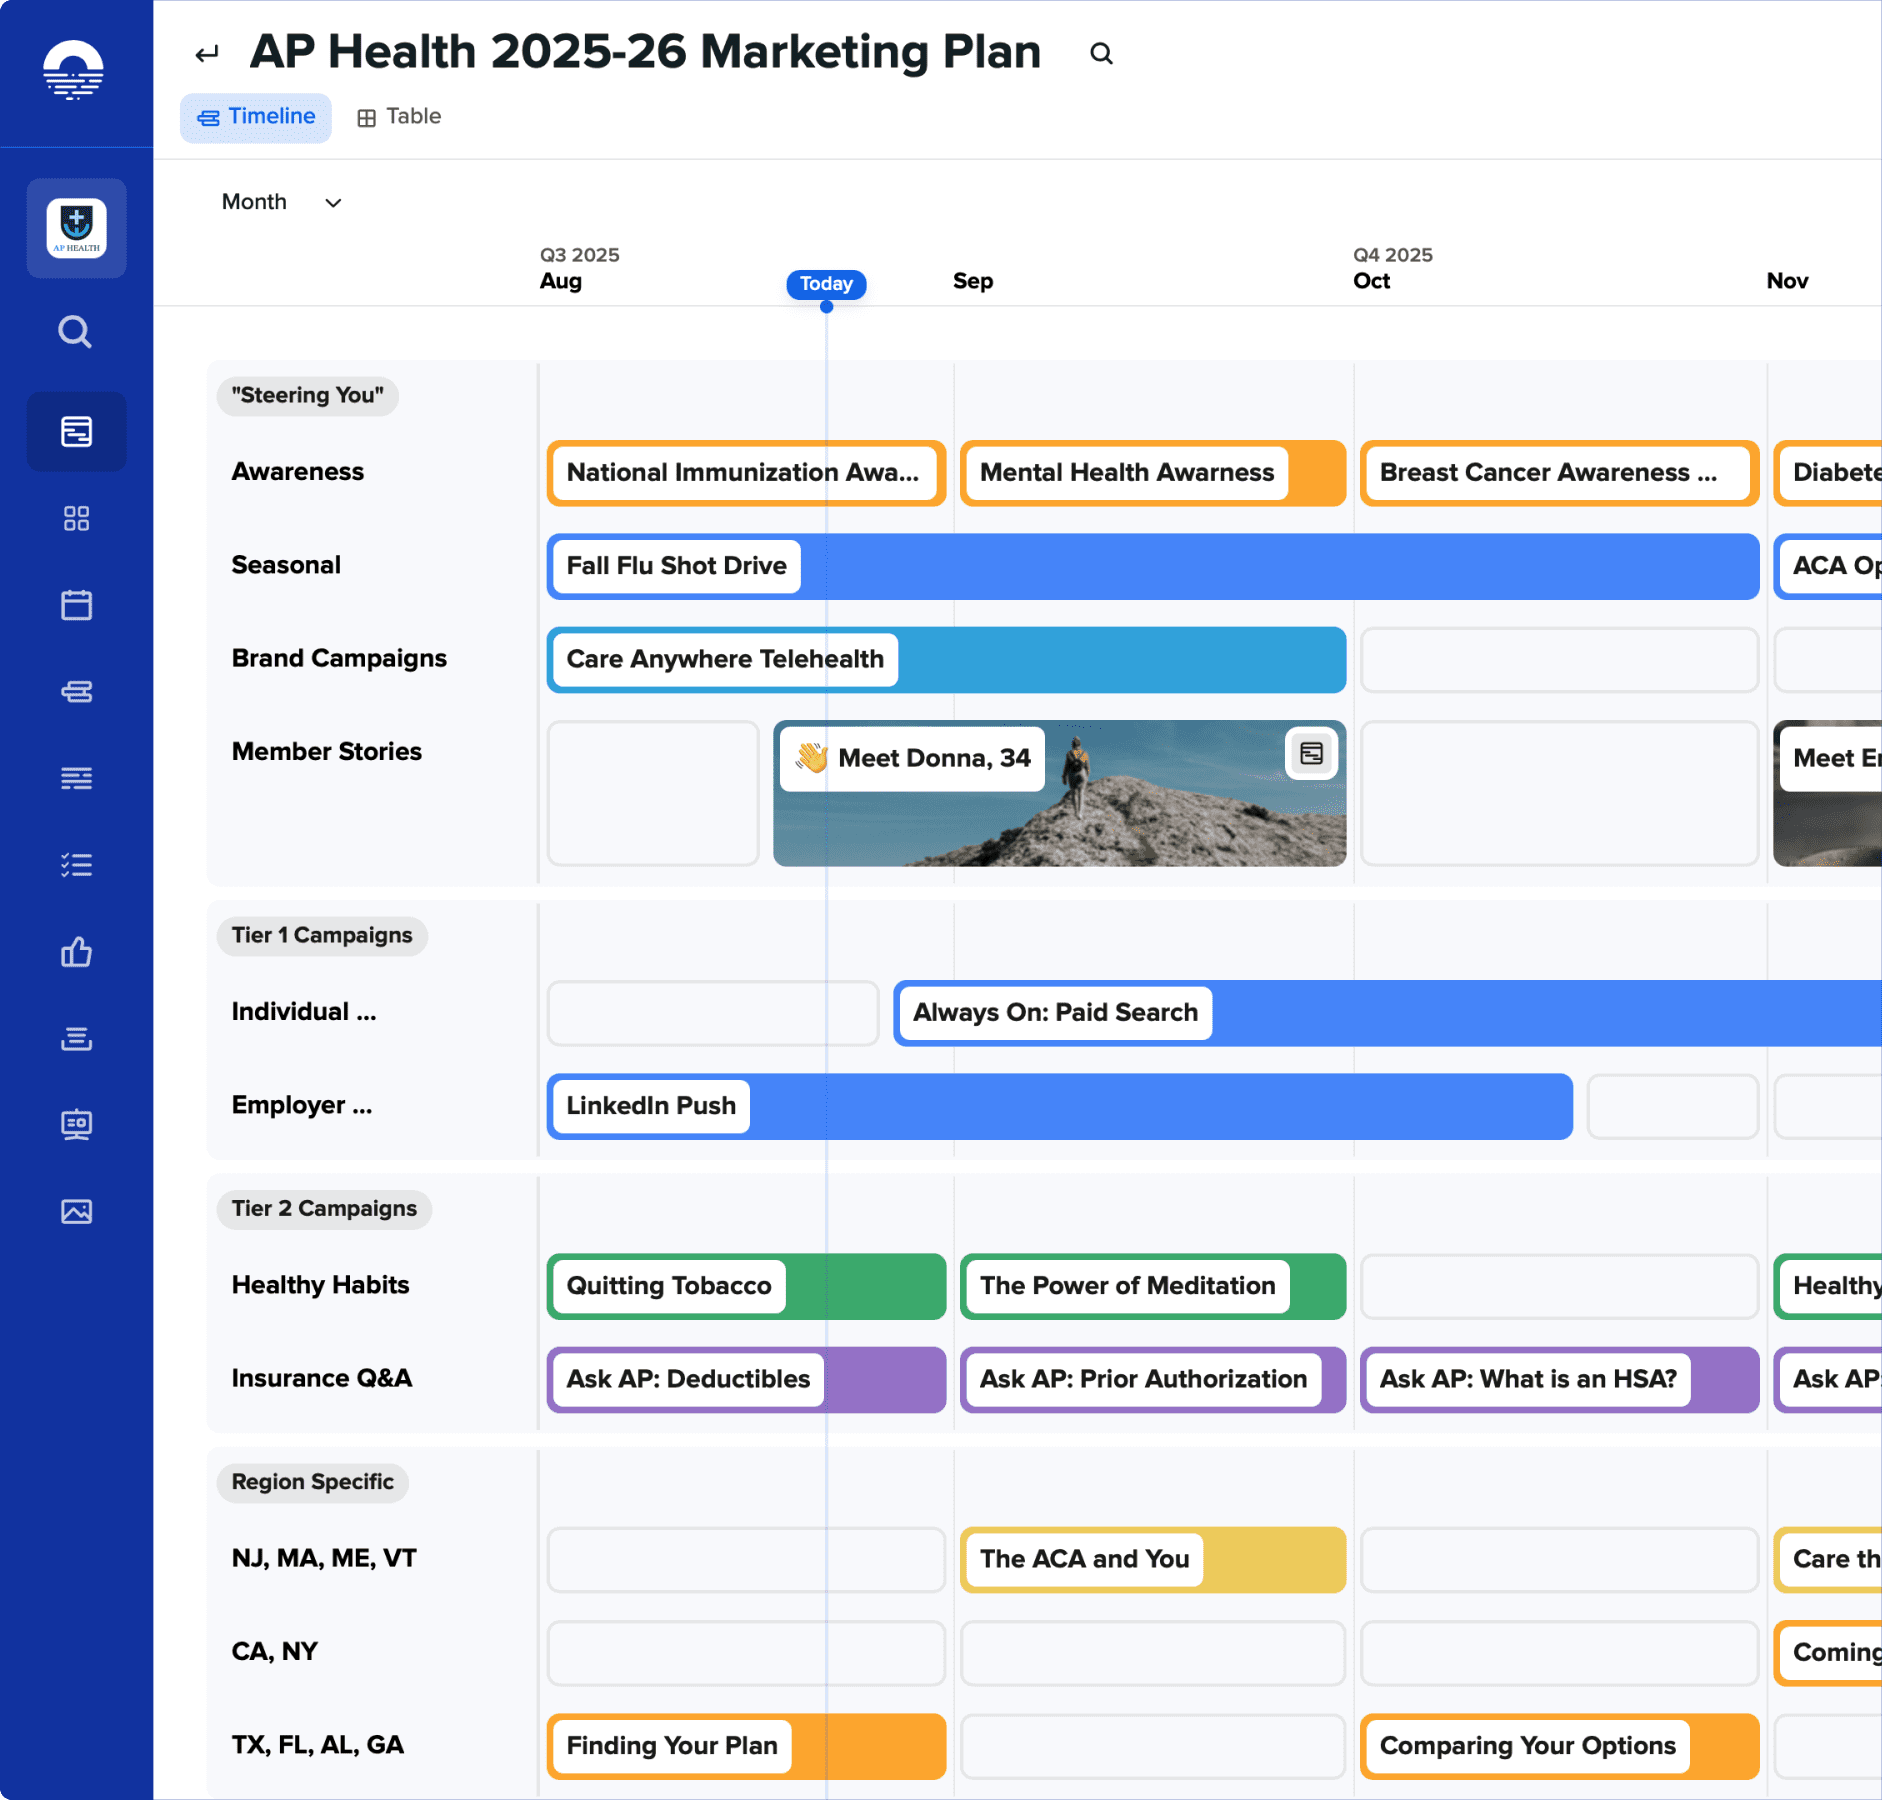The width and height of the screenshot is (1882, 1800).
Task: Click the grid dashboard icon in the sidebar
Action: click(77, 518)
